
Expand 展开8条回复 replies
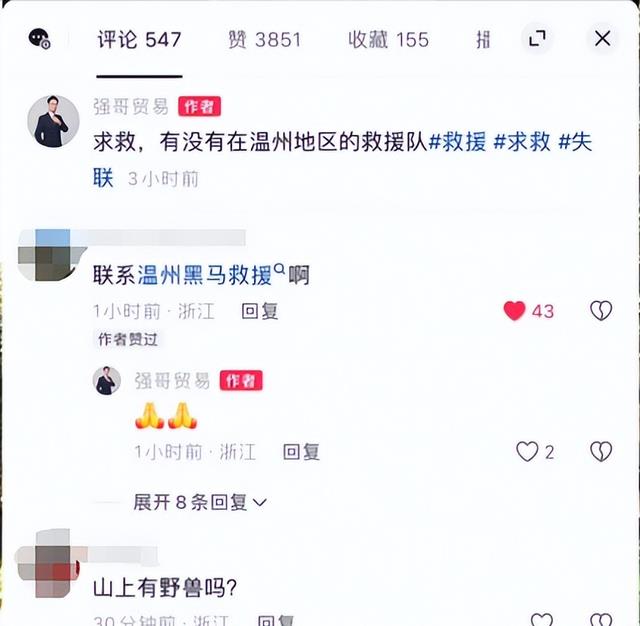coord(200,502)
